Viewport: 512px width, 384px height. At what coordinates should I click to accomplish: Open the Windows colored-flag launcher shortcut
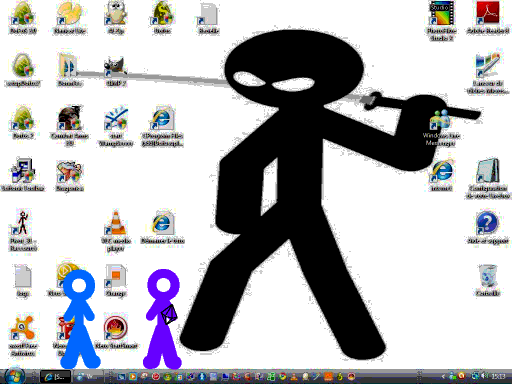point(487,73)
